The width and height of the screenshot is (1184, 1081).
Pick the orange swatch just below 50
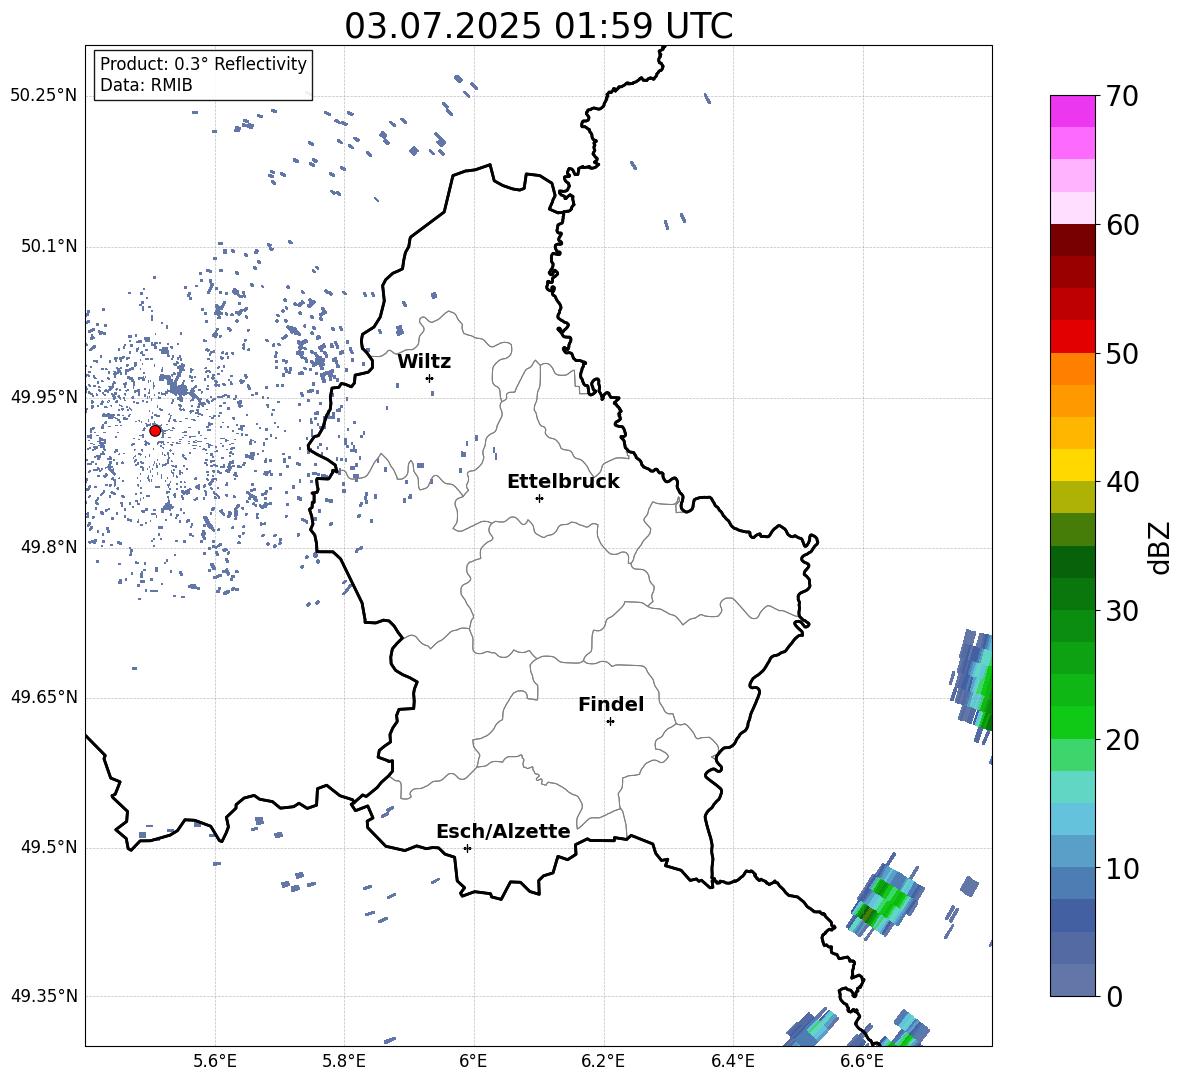coord(1072,369)
